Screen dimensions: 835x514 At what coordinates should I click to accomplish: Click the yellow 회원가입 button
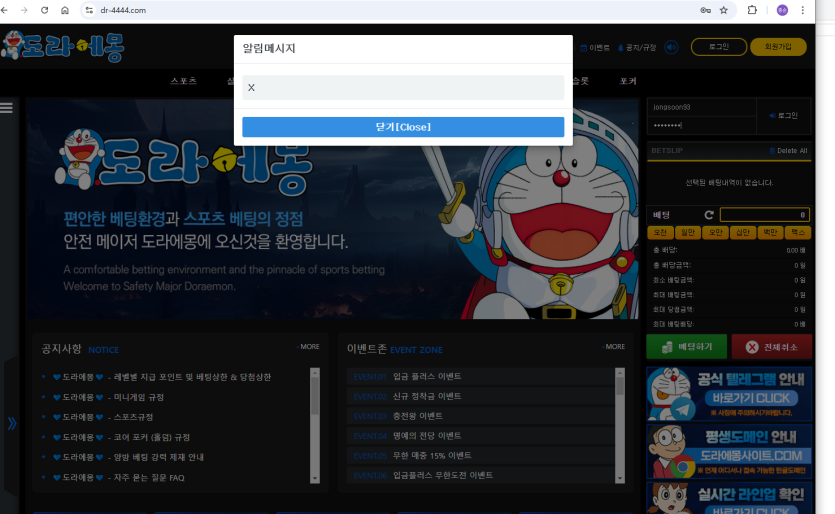point(778,47)
